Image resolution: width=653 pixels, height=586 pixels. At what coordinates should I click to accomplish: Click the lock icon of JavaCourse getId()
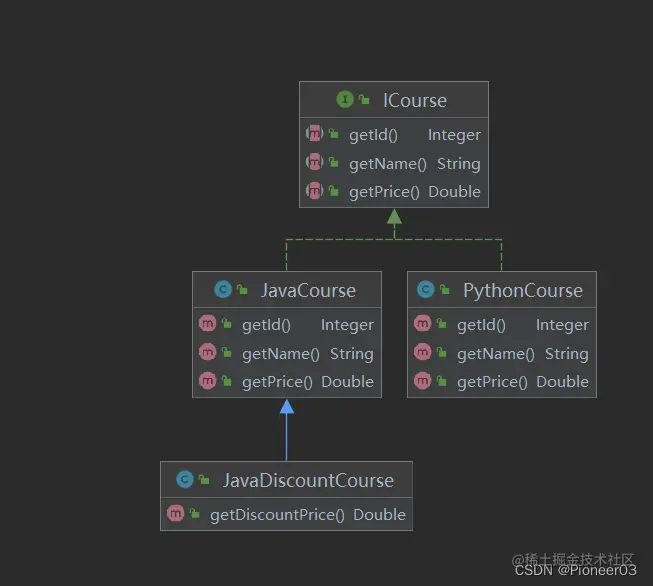[226, 323]
